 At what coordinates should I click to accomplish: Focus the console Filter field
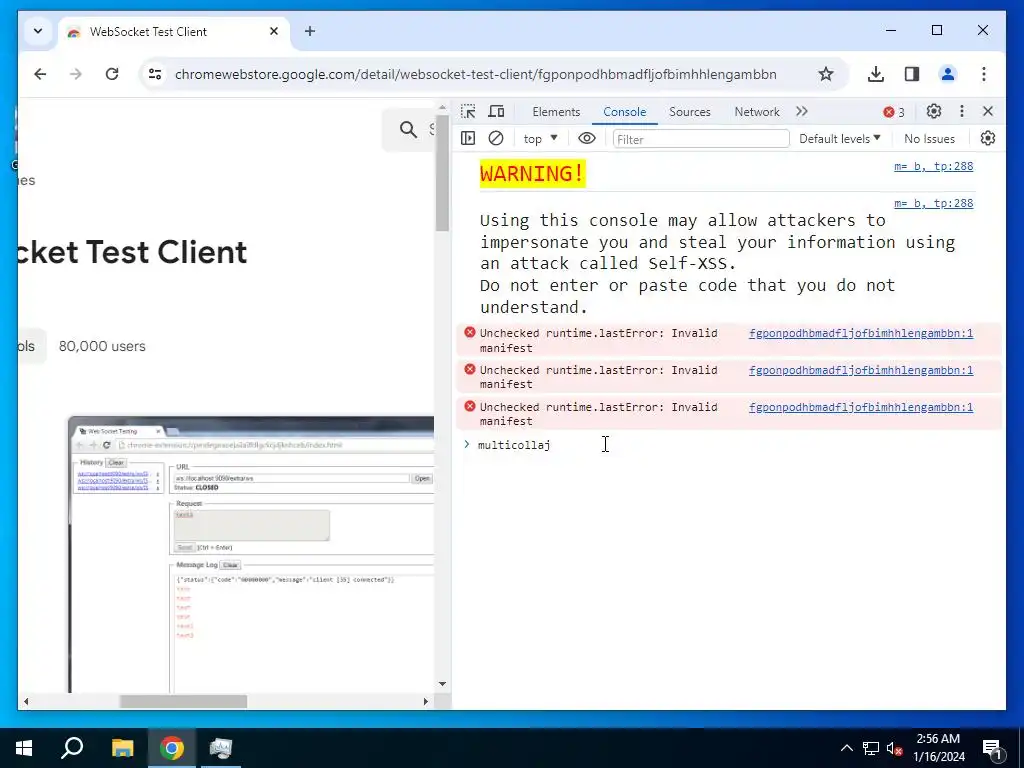pos(701,139)
